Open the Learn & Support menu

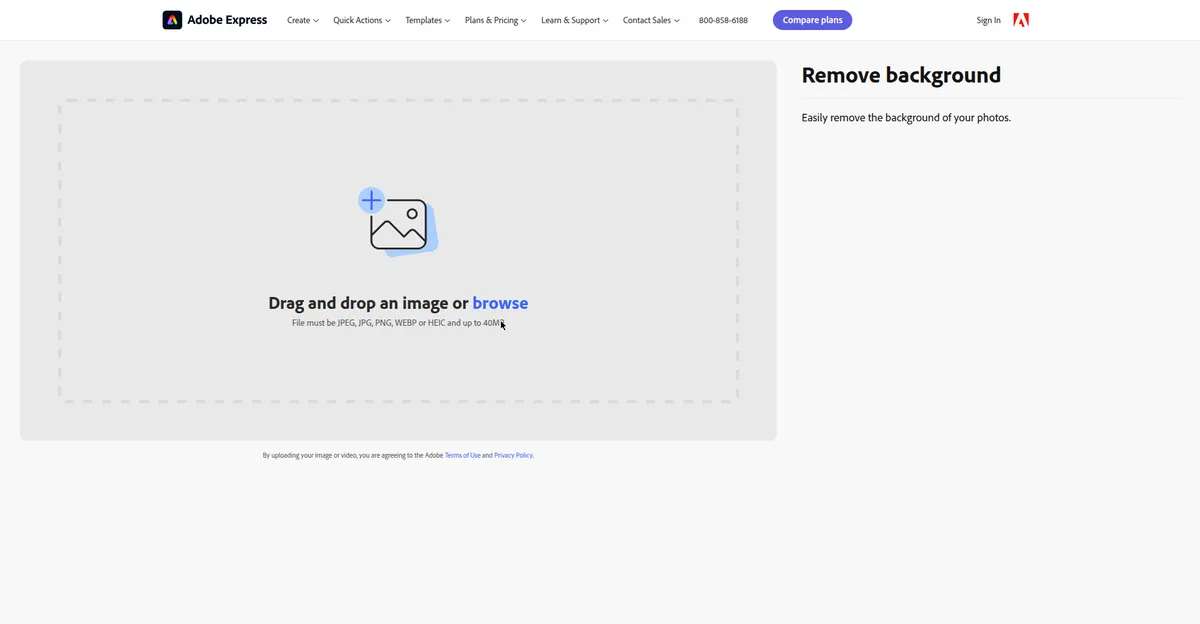tap(575, 20)
